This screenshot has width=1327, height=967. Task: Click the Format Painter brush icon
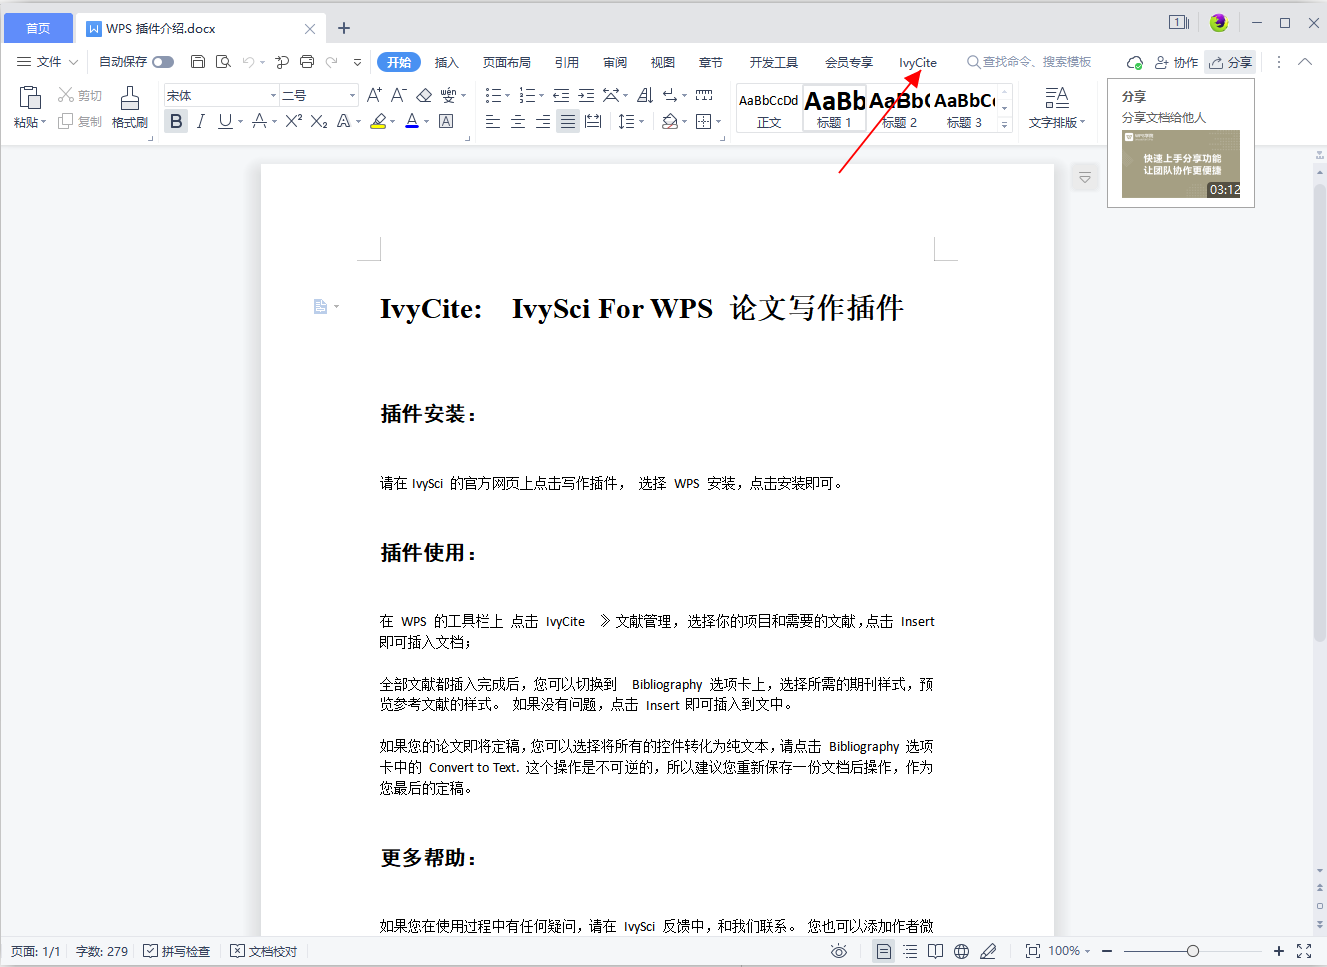[130, 98]
